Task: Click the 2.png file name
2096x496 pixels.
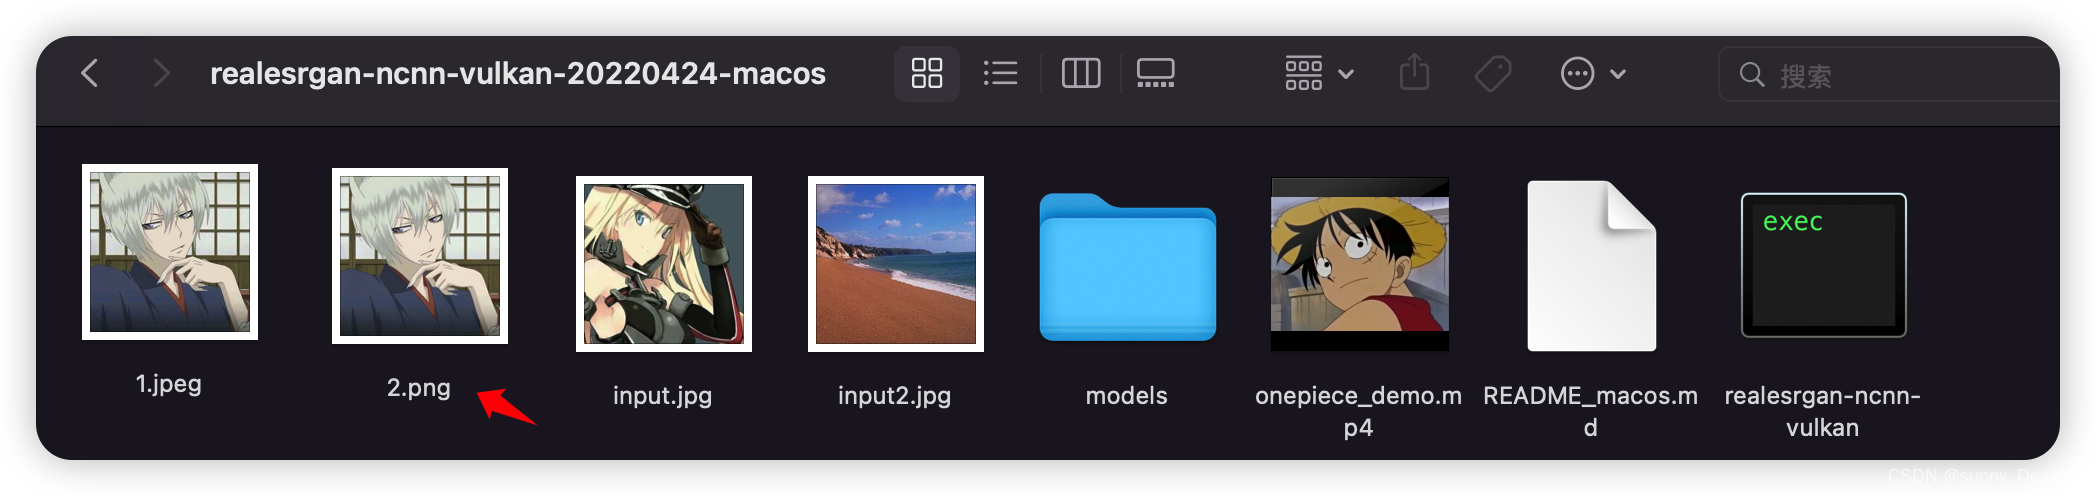Action: point(419,388)
